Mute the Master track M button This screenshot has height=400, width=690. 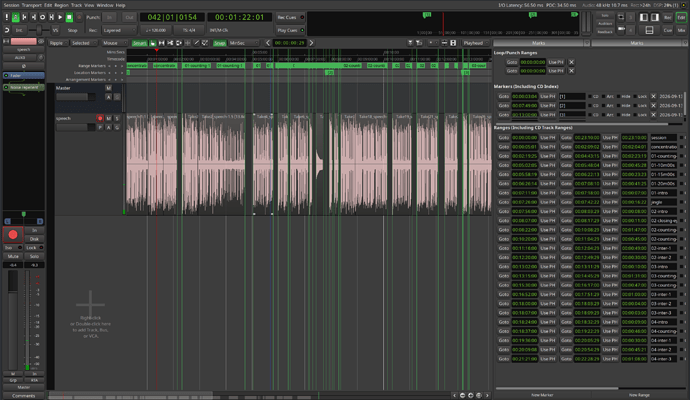pyautogui.click(x=109, y=88)
